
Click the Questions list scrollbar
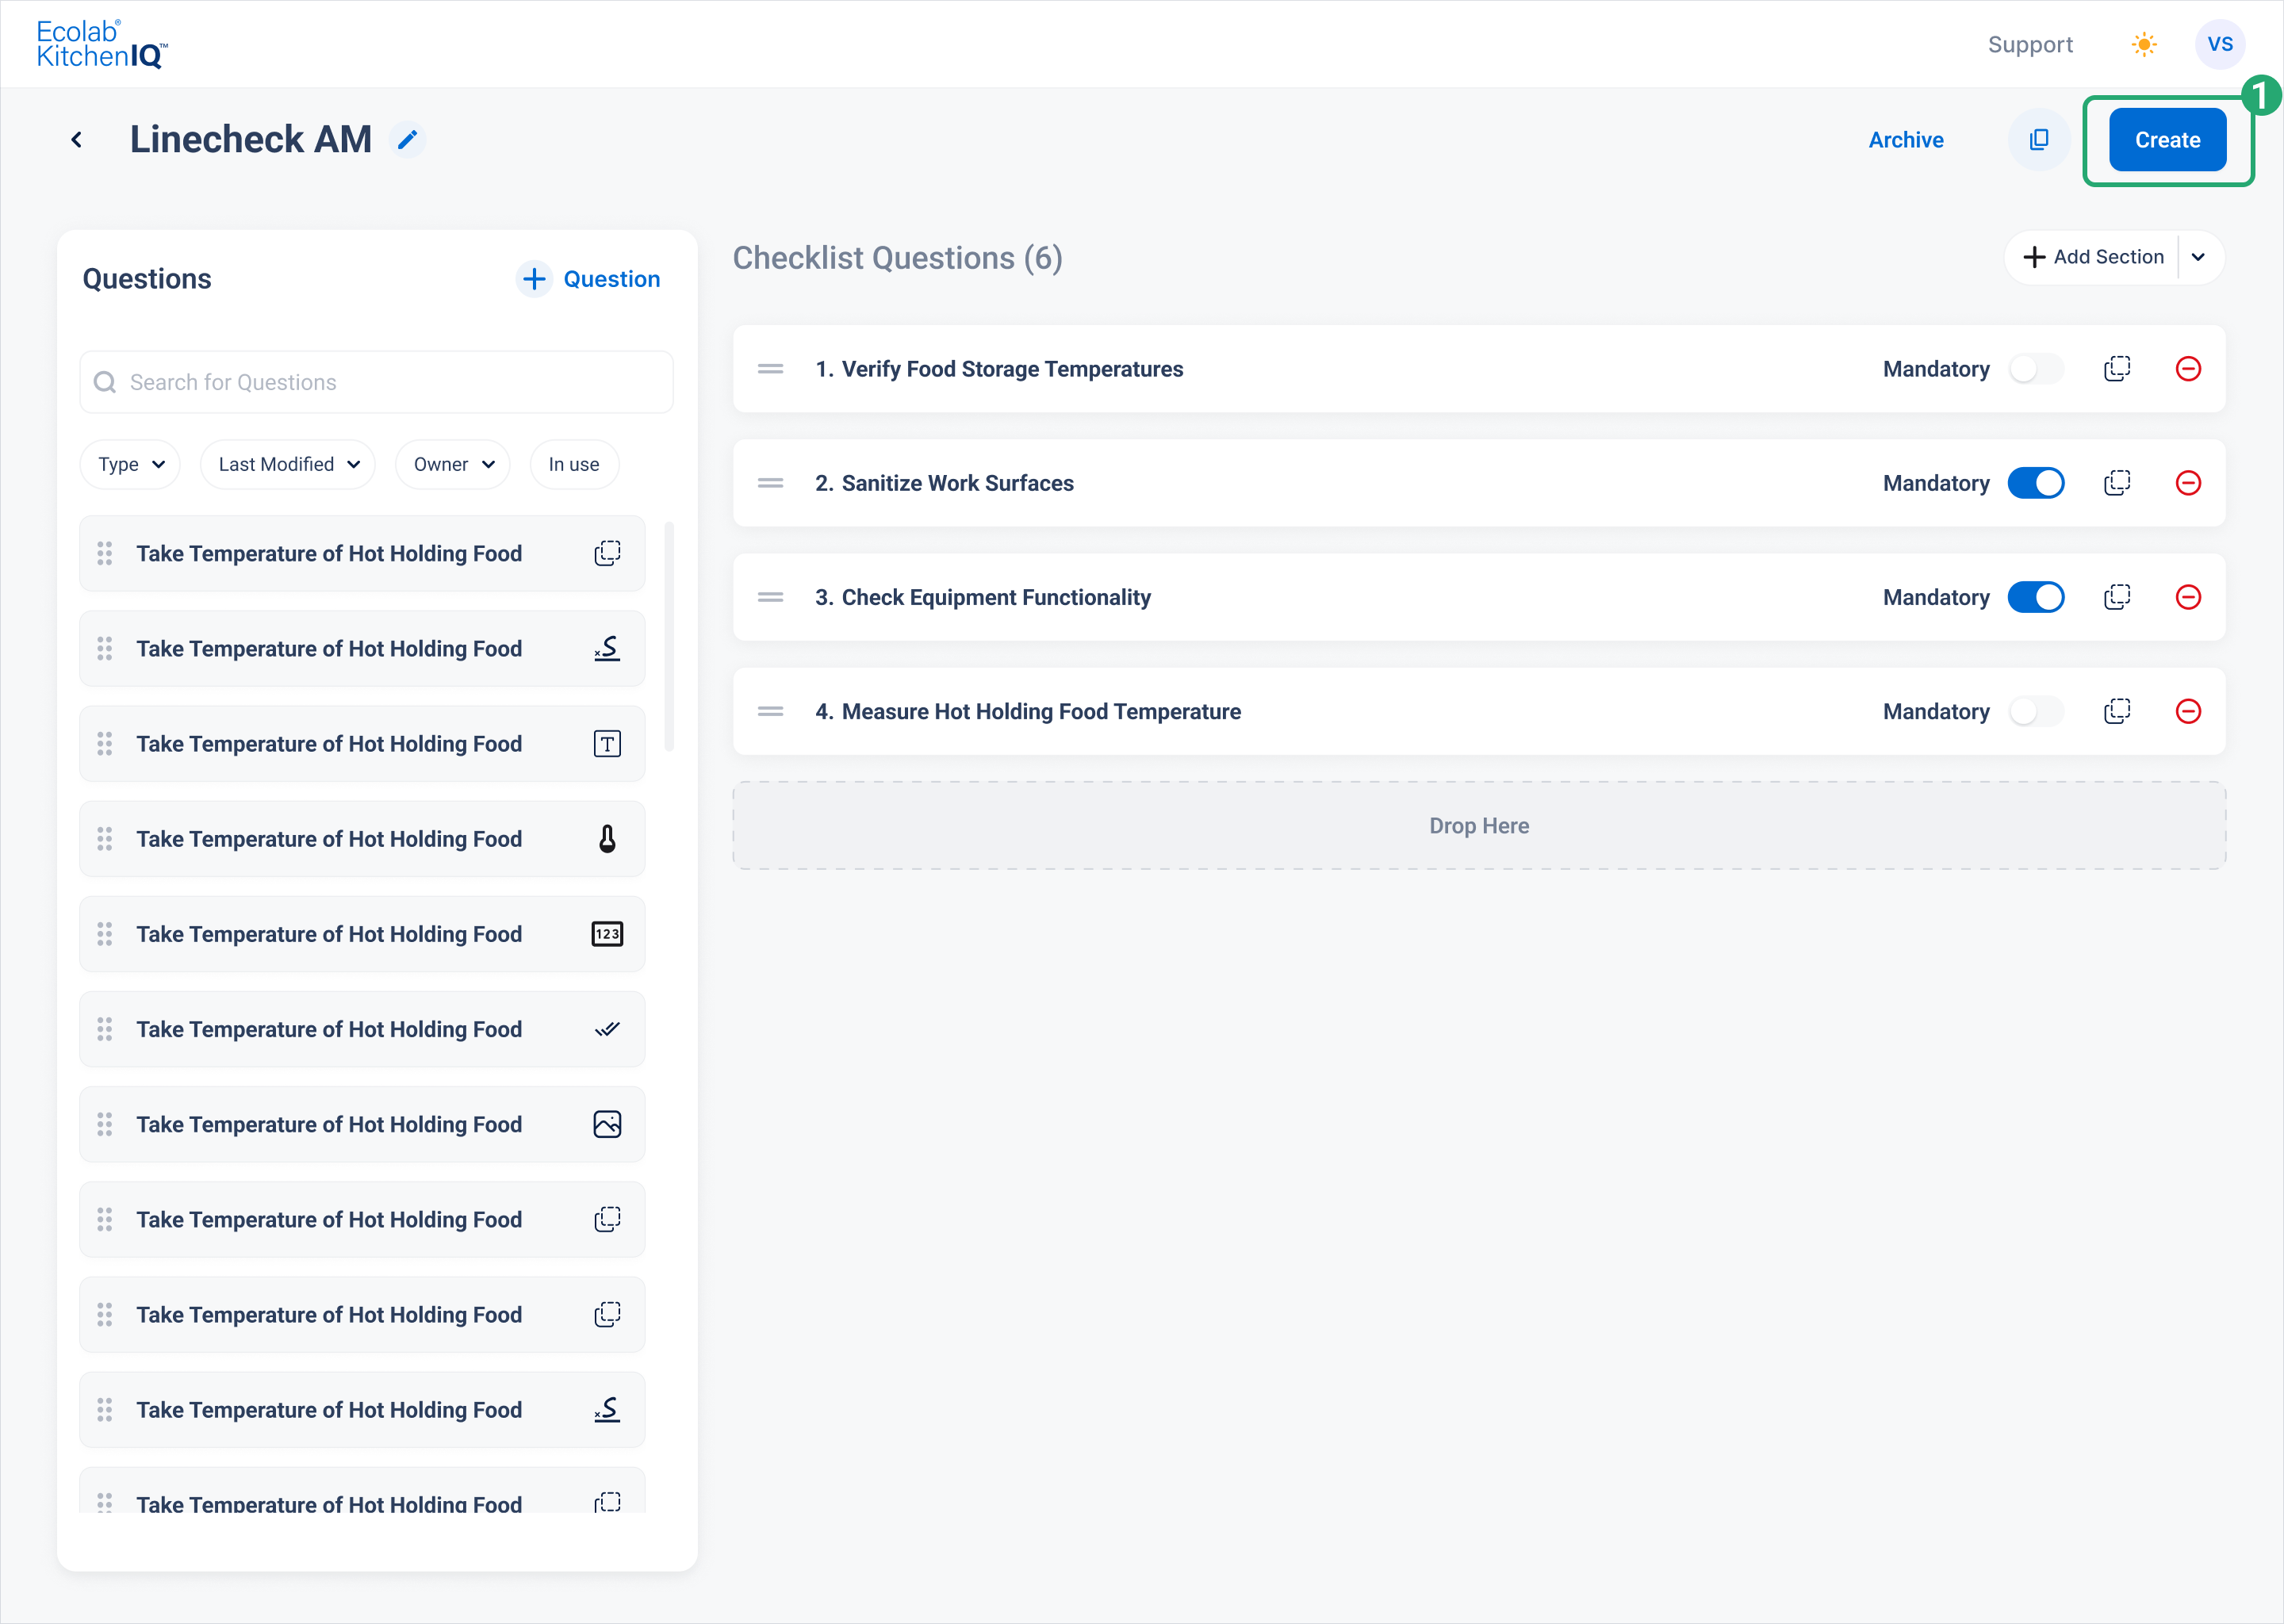(669, 636)
